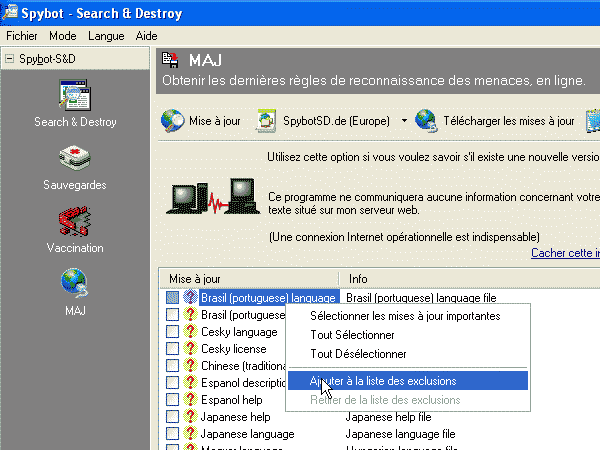Choose Tout Désélectionner from context menu

(x=408, y=354)
